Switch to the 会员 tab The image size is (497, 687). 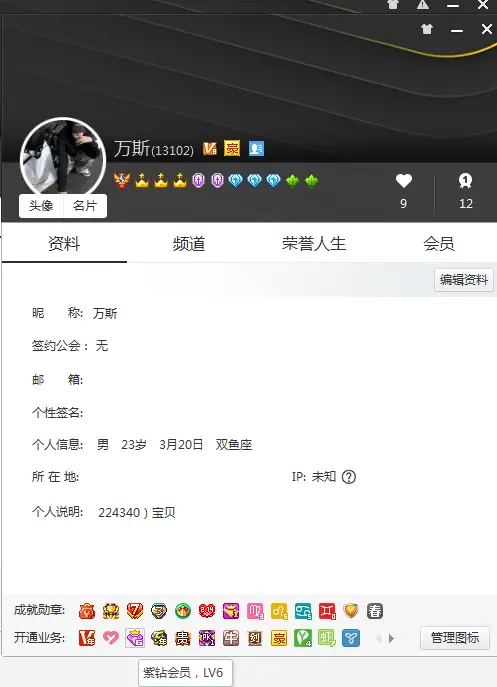[x=439, y=244]
